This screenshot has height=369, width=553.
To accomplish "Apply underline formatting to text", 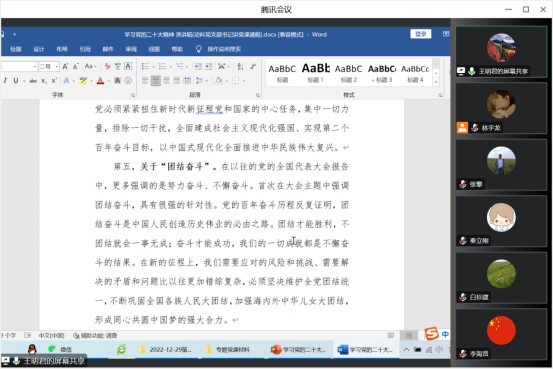I will tap(16, 81).
